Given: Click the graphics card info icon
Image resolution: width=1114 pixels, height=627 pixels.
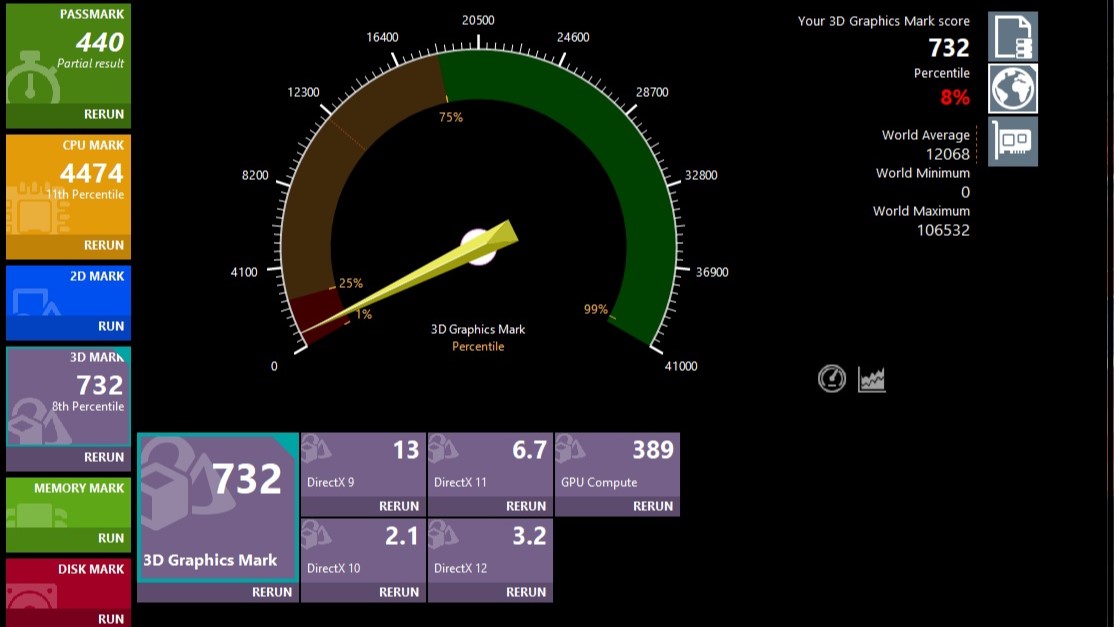Looking at the screenshot, I should point(1012,141).
